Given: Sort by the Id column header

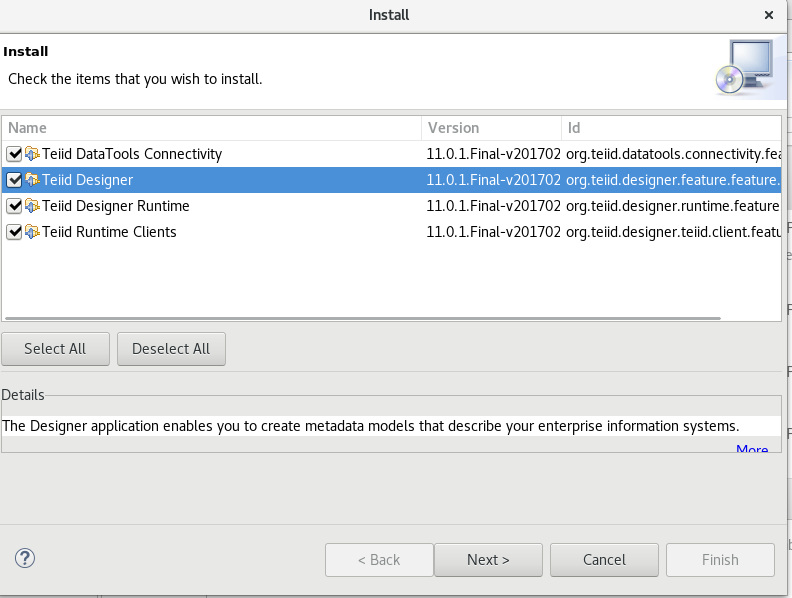Looking at the screenshot, I should 671,128.
